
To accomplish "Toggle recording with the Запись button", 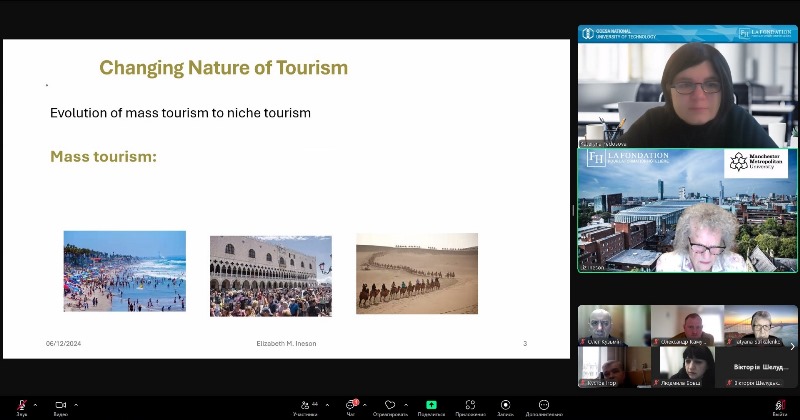I will tap(505, 405).
